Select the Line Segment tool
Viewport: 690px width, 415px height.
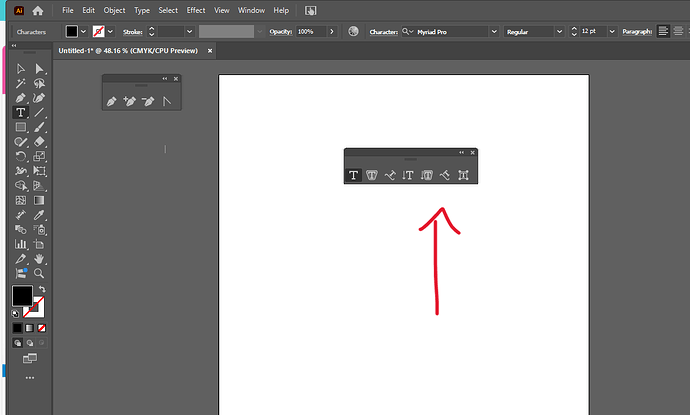(x=39, y=112)
